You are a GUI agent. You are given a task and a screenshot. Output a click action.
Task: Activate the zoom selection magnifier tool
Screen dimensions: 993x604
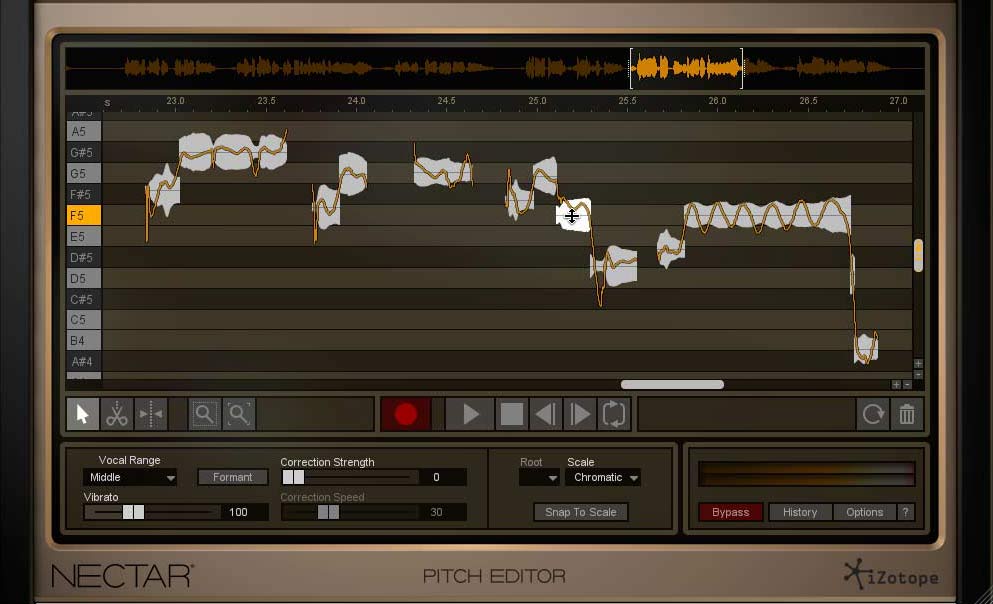205,415
